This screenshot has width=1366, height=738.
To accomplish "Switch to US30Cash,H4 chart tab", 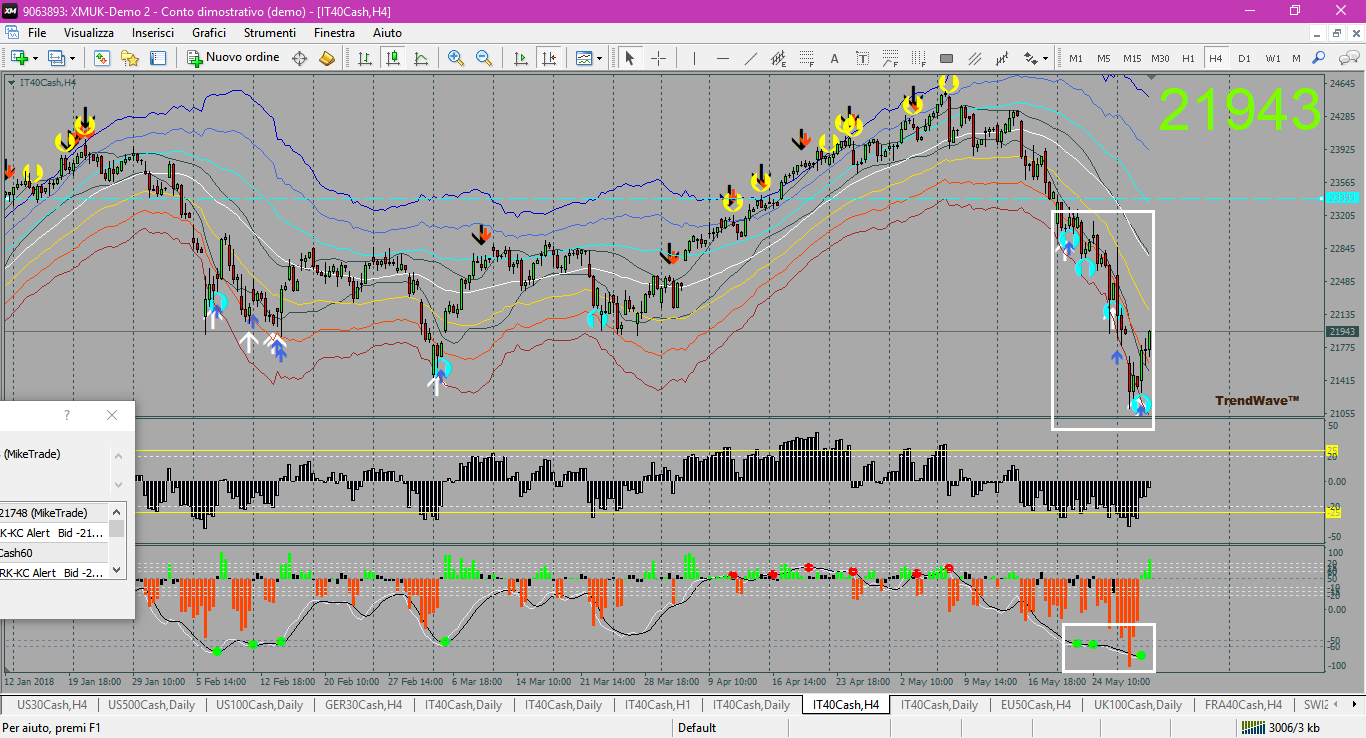I will tap(52, 705).
